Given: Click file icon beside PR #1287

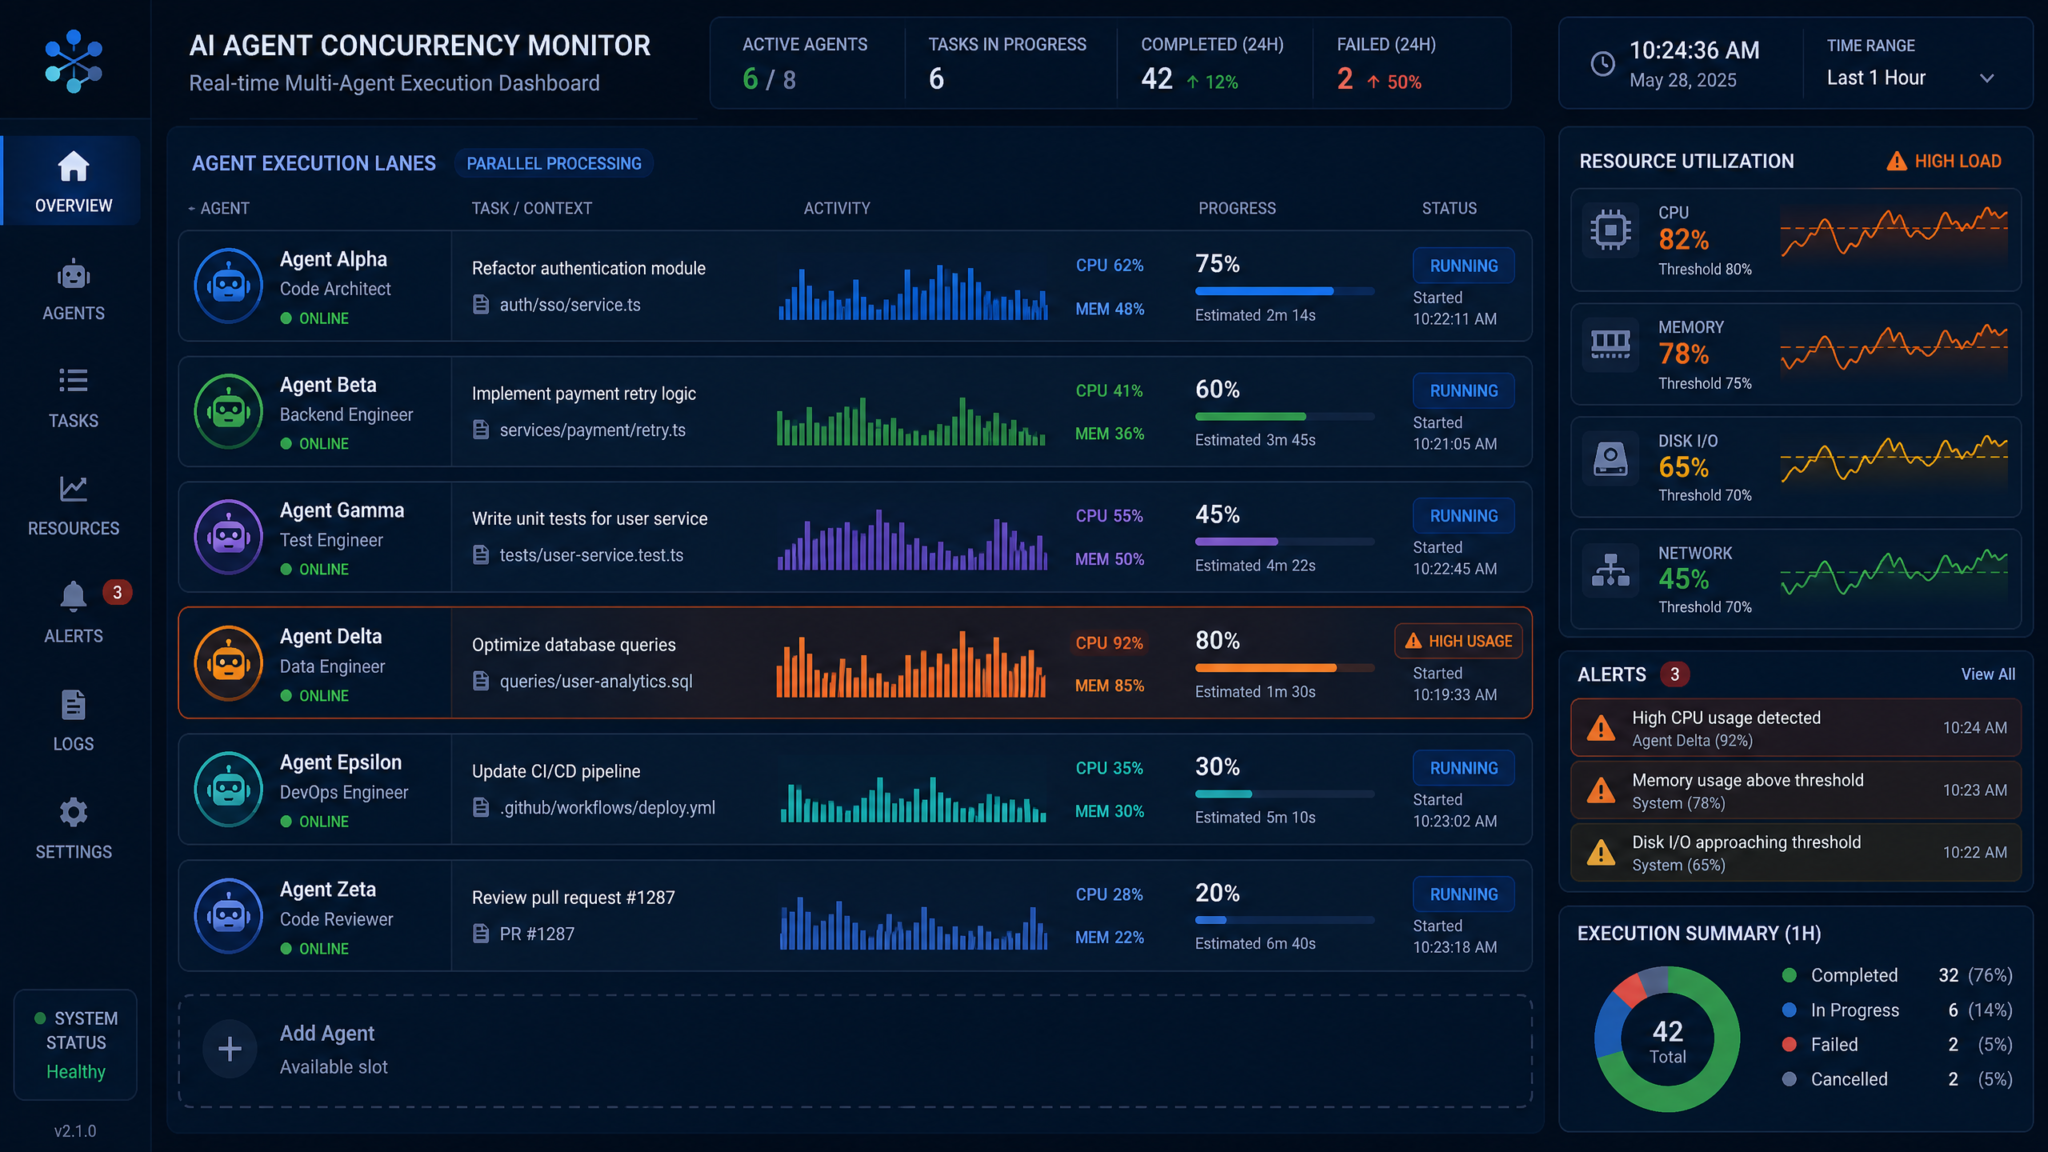Looking at the screenshot, I should coord(480,934).
